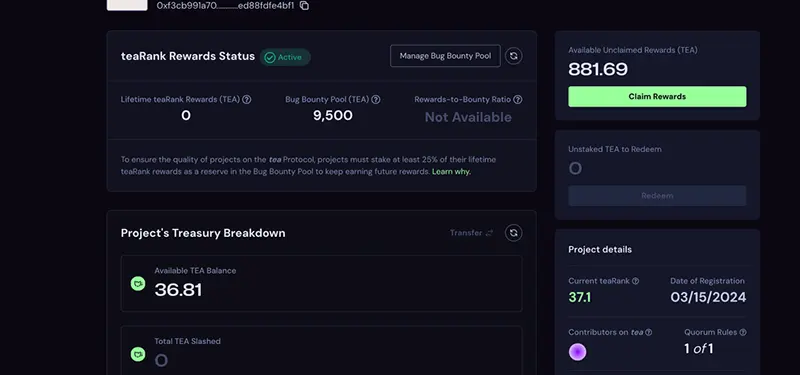Refresh the Project's Treasury Breakdown panel

pyautogui.click(x=514, y=233)
